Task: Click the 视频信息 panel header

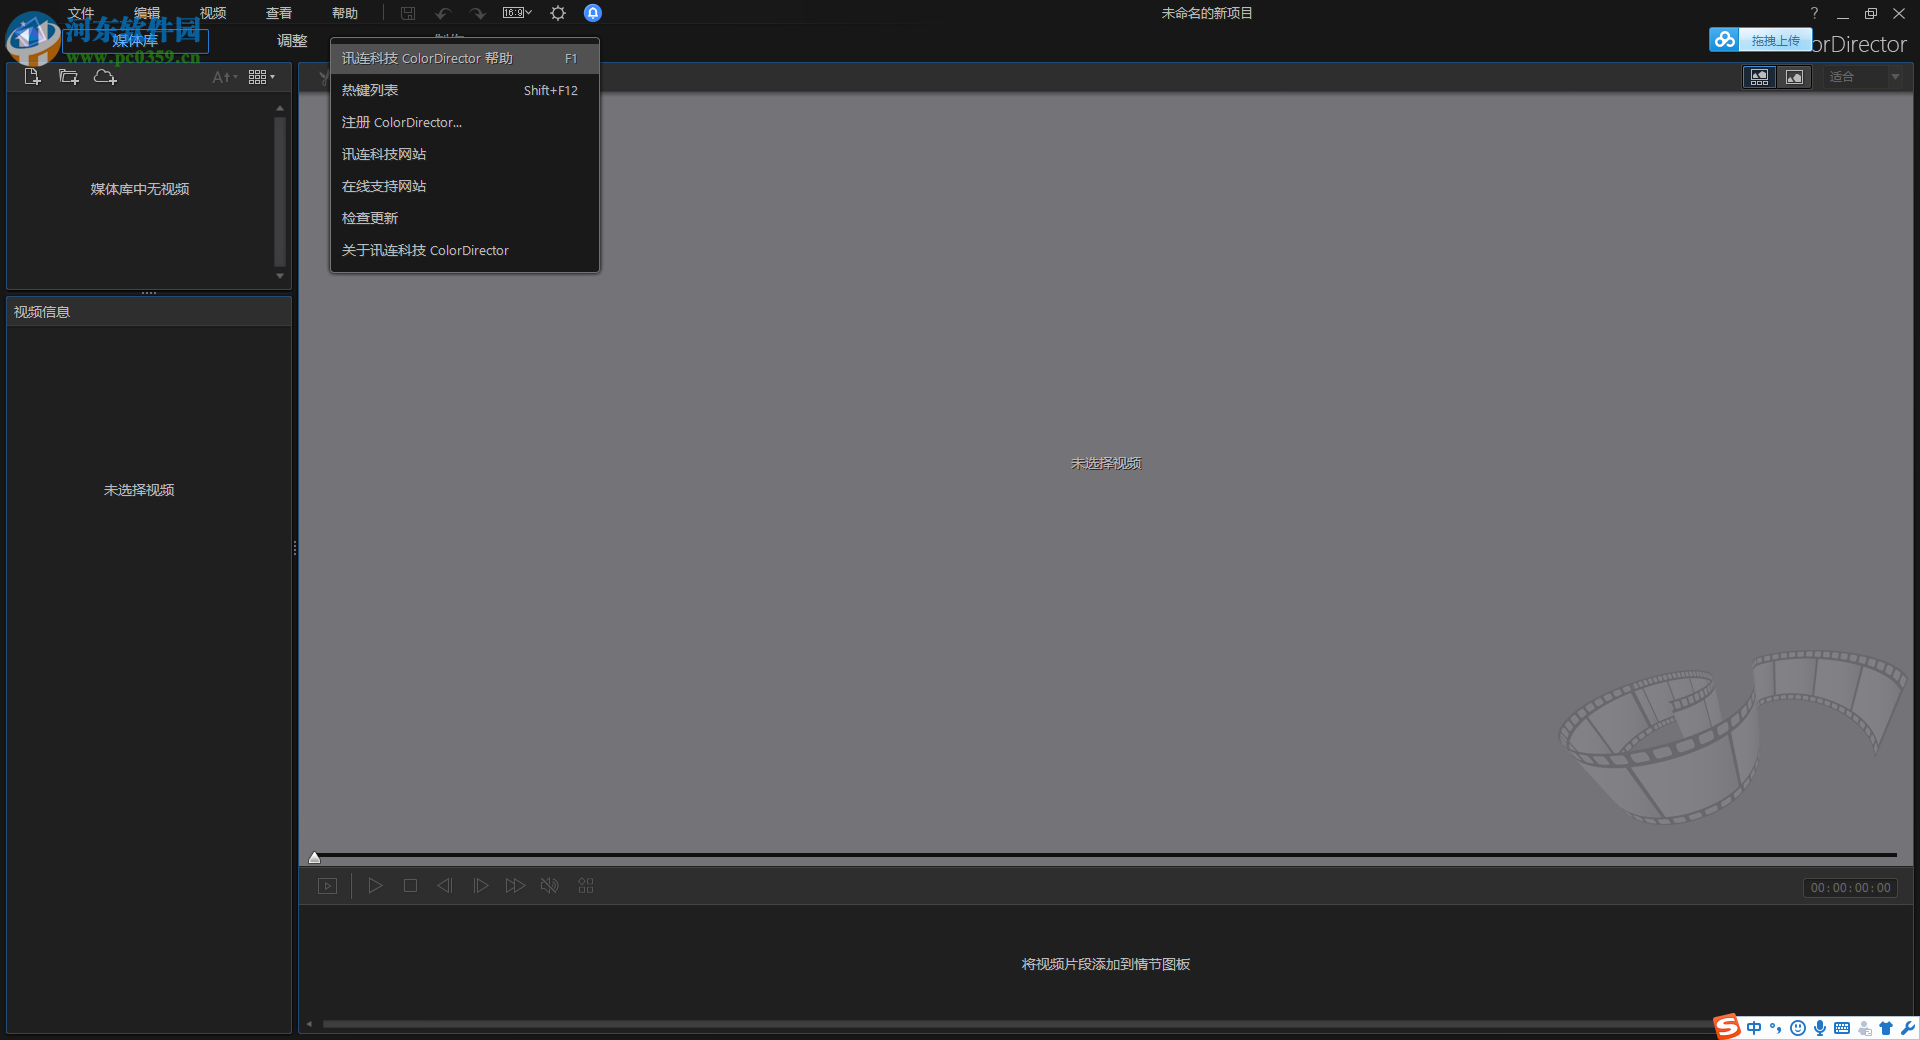Action: tap(149, 312)
